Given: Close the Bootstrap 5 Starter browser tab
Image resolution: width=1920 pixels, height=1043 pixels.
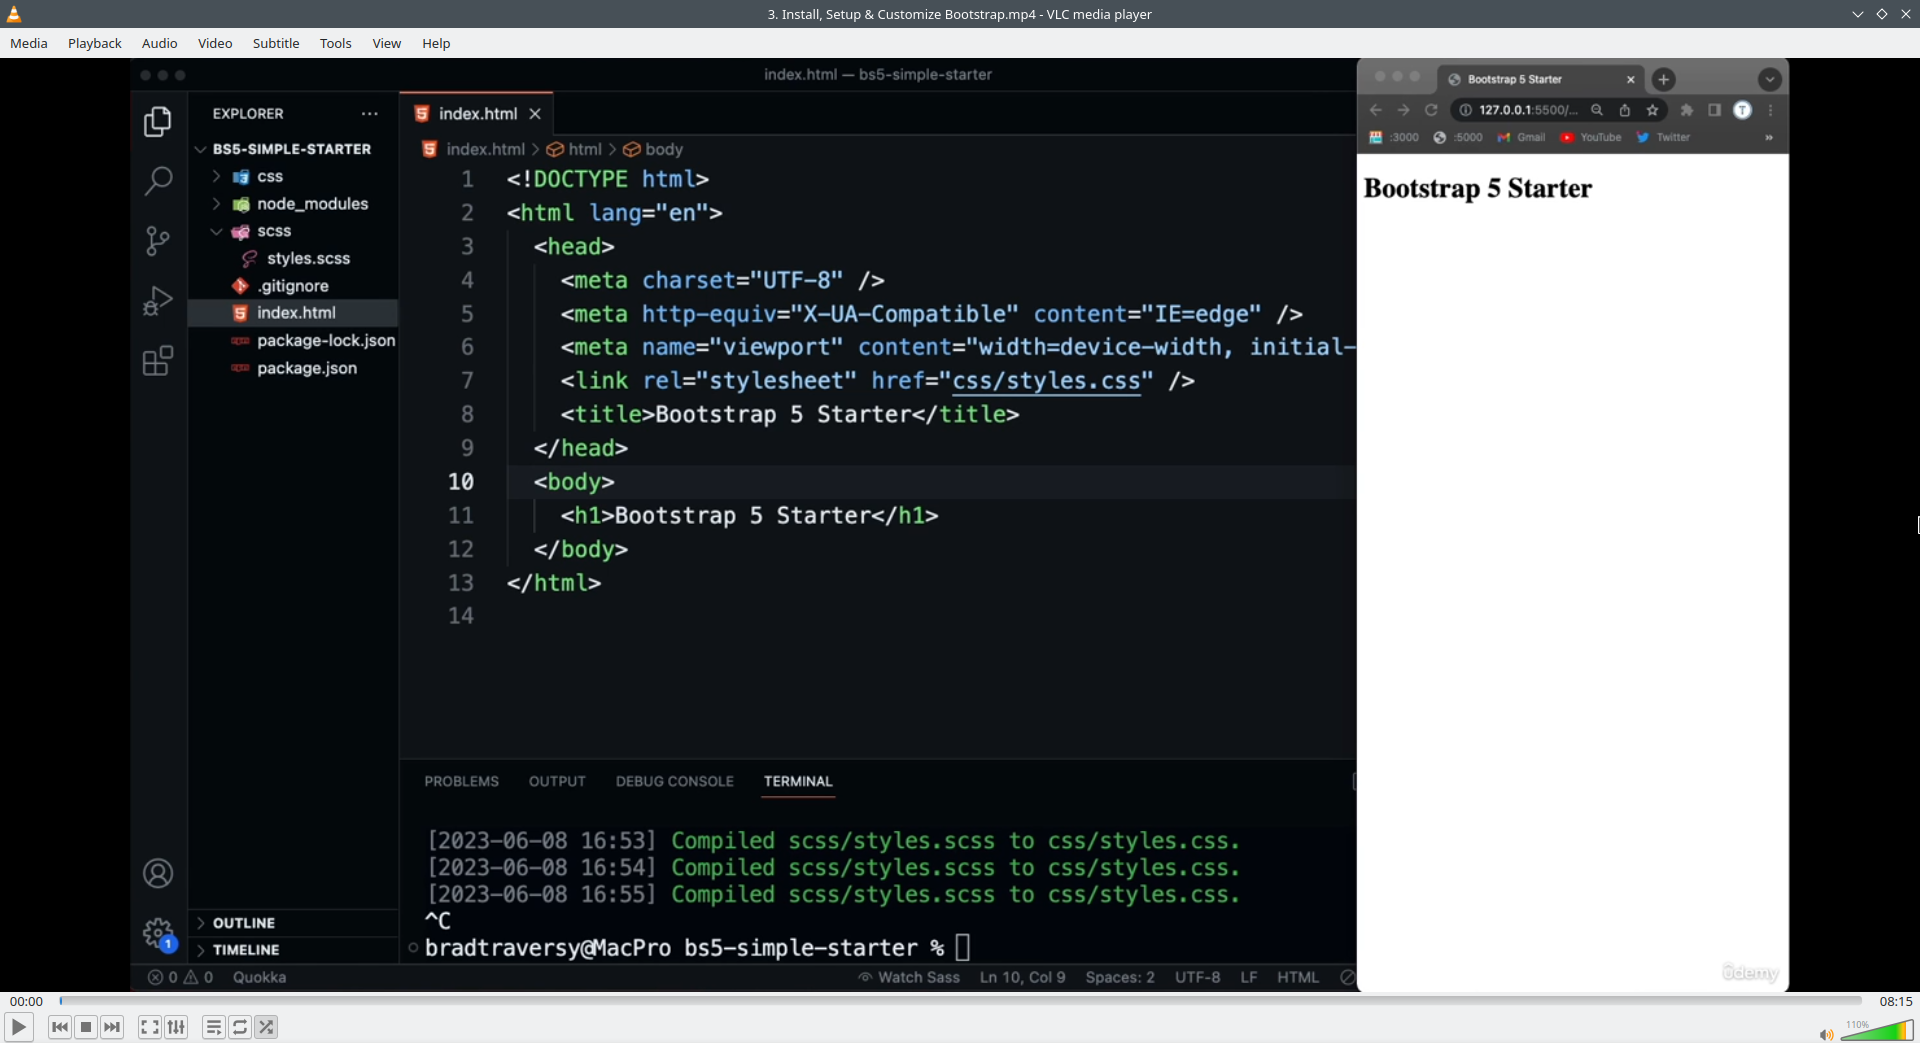Looking at the screenshot, I should [x=1631, y=79].
